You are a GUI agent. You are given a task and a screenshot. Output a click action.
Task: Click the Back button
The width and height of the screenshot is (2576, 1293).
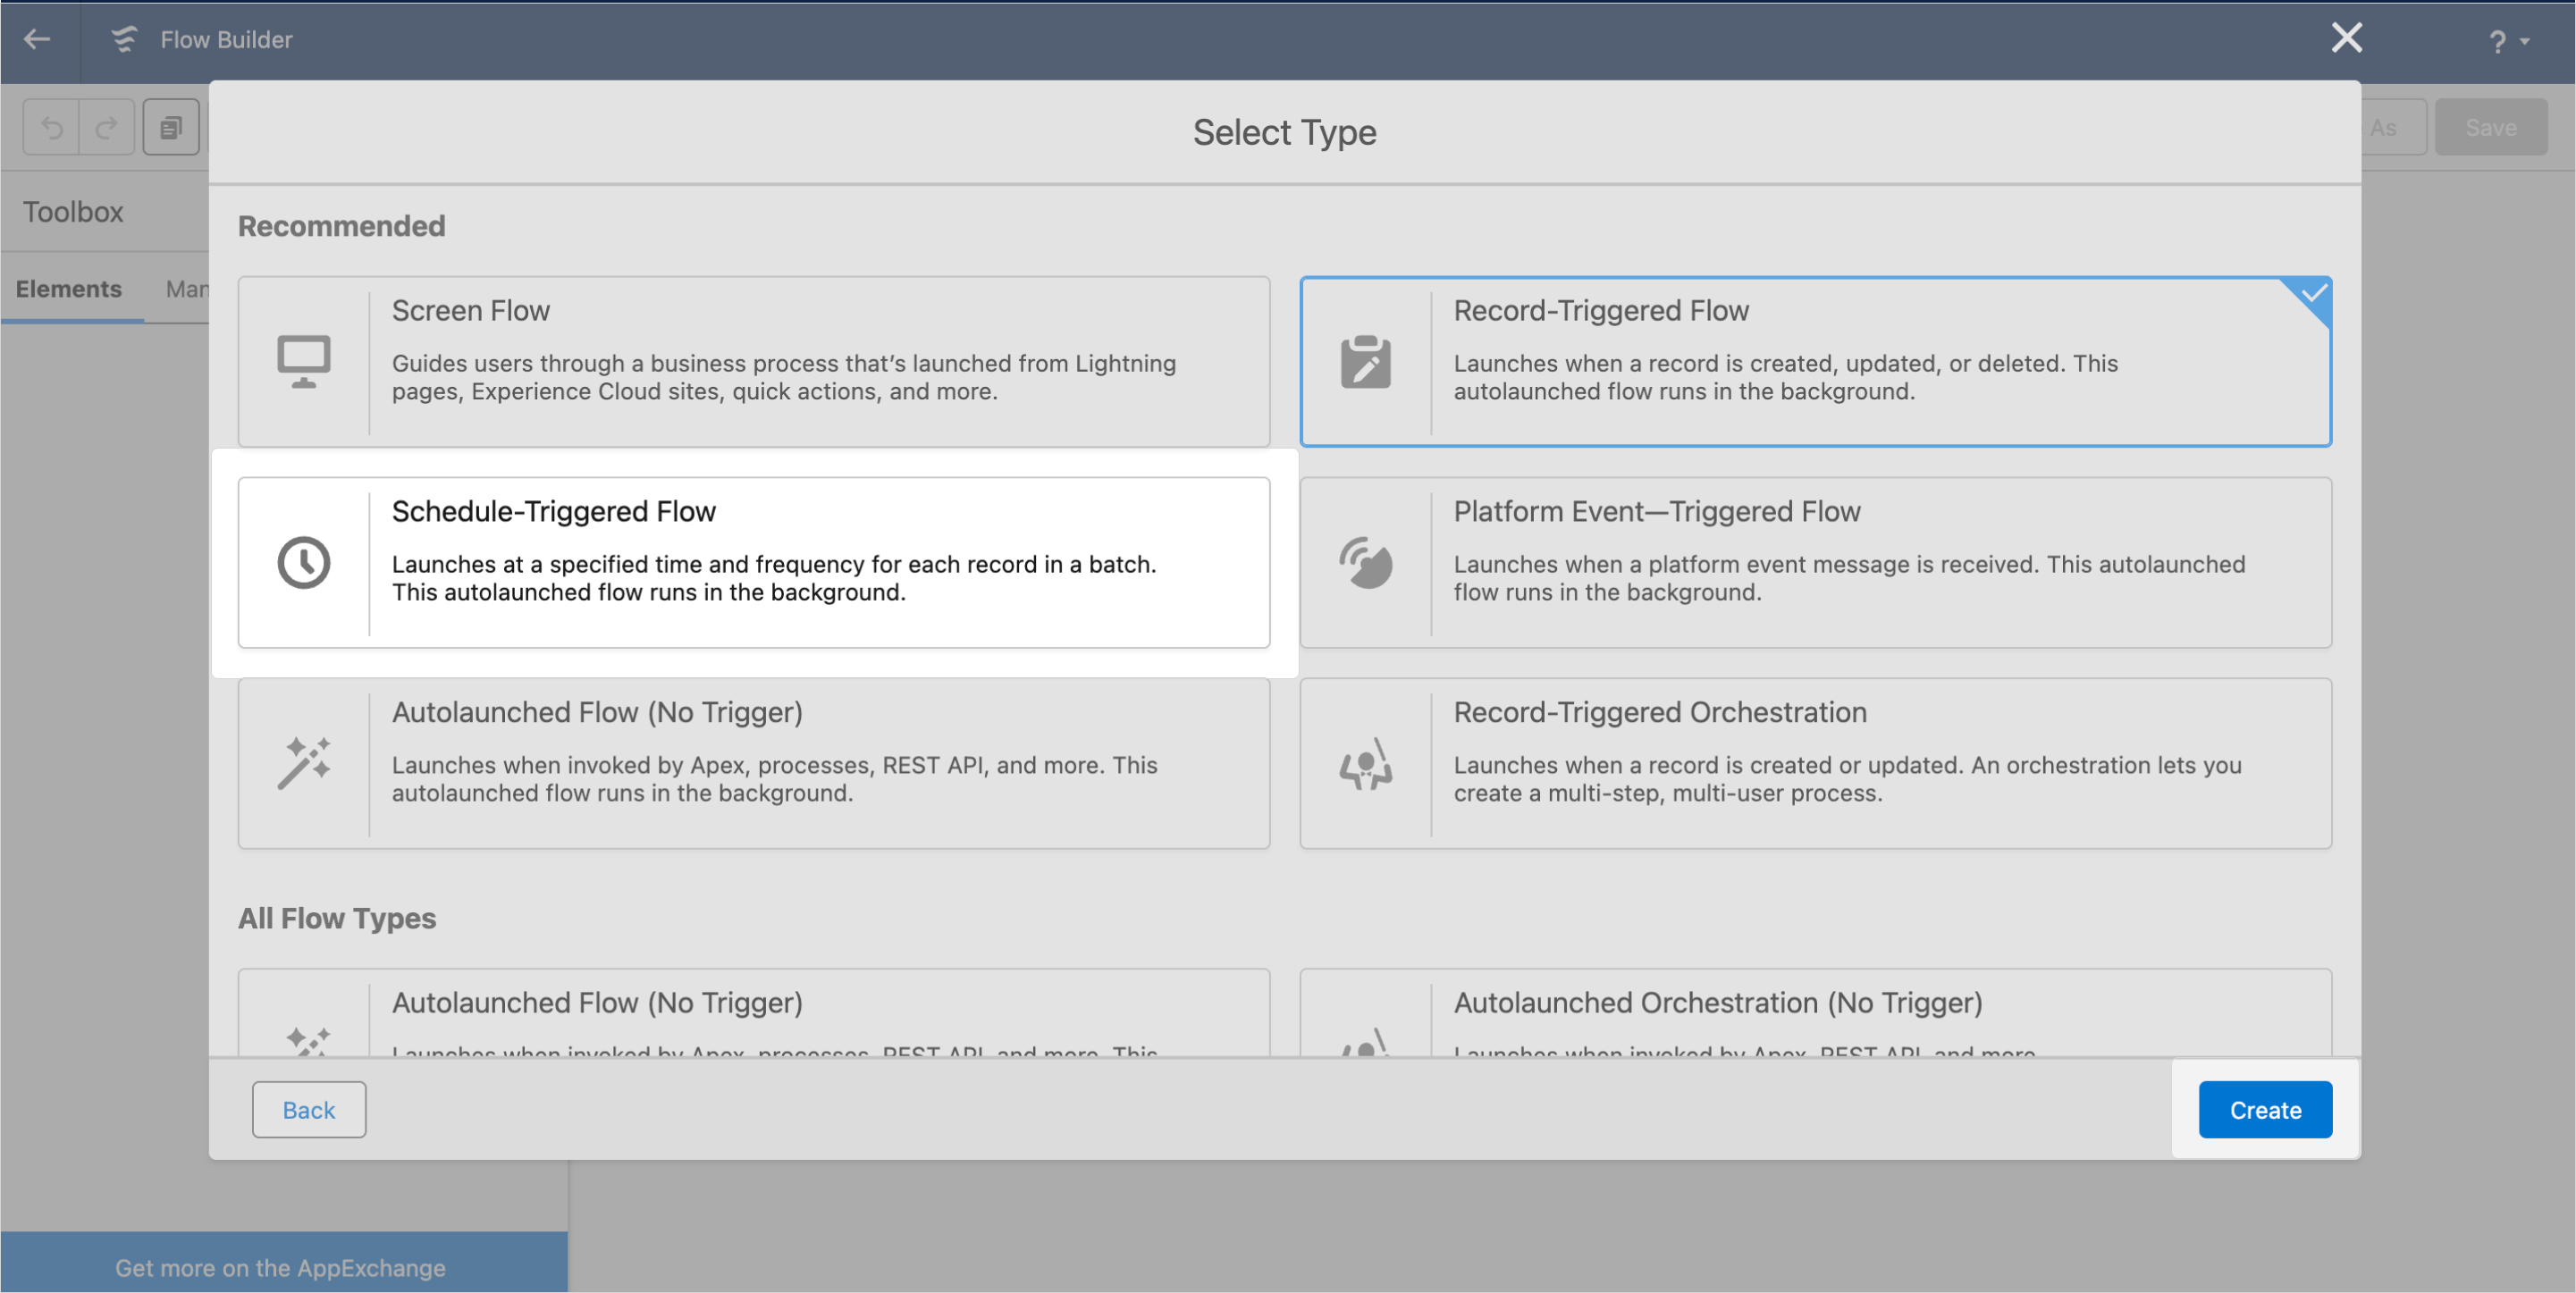point(308,1110)
